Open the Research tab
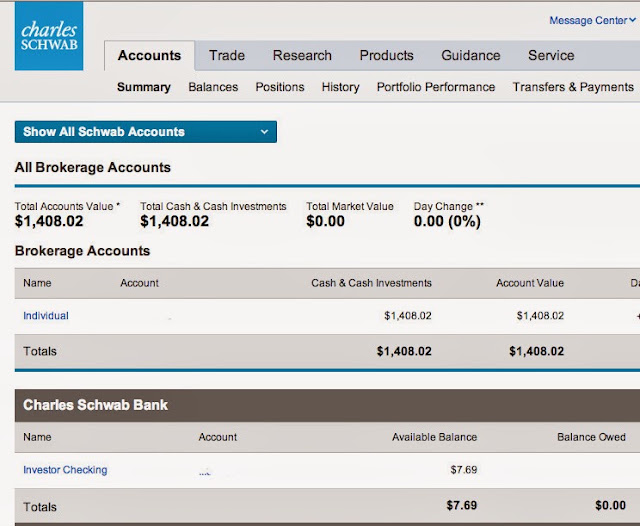The image size is (640, 526). 302,55
